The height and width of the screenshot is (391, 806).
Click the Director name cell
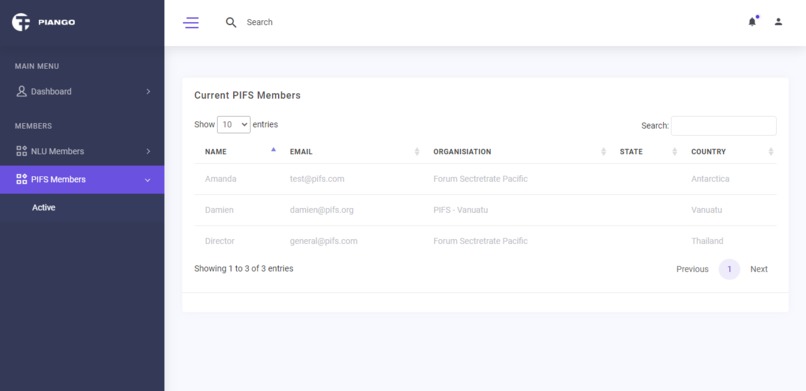click(219, 241)
